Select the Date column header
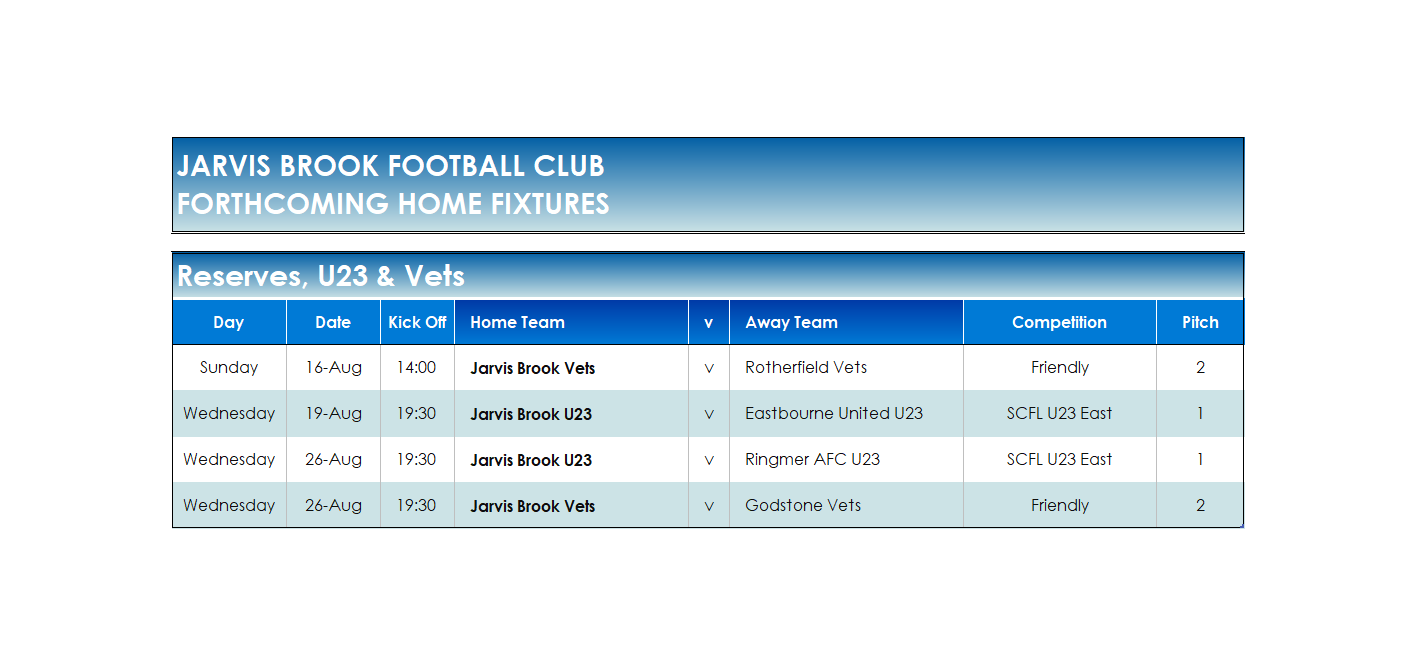 point(333,322)
